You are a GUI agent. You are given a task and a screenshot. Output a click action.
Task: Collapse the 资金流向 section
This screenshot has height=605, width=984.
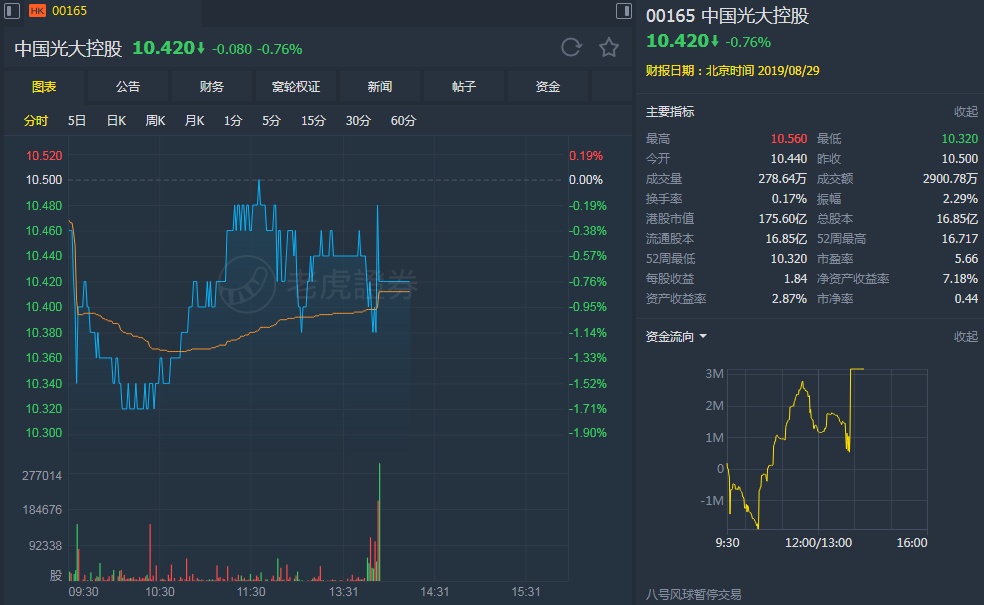(966, 337)
